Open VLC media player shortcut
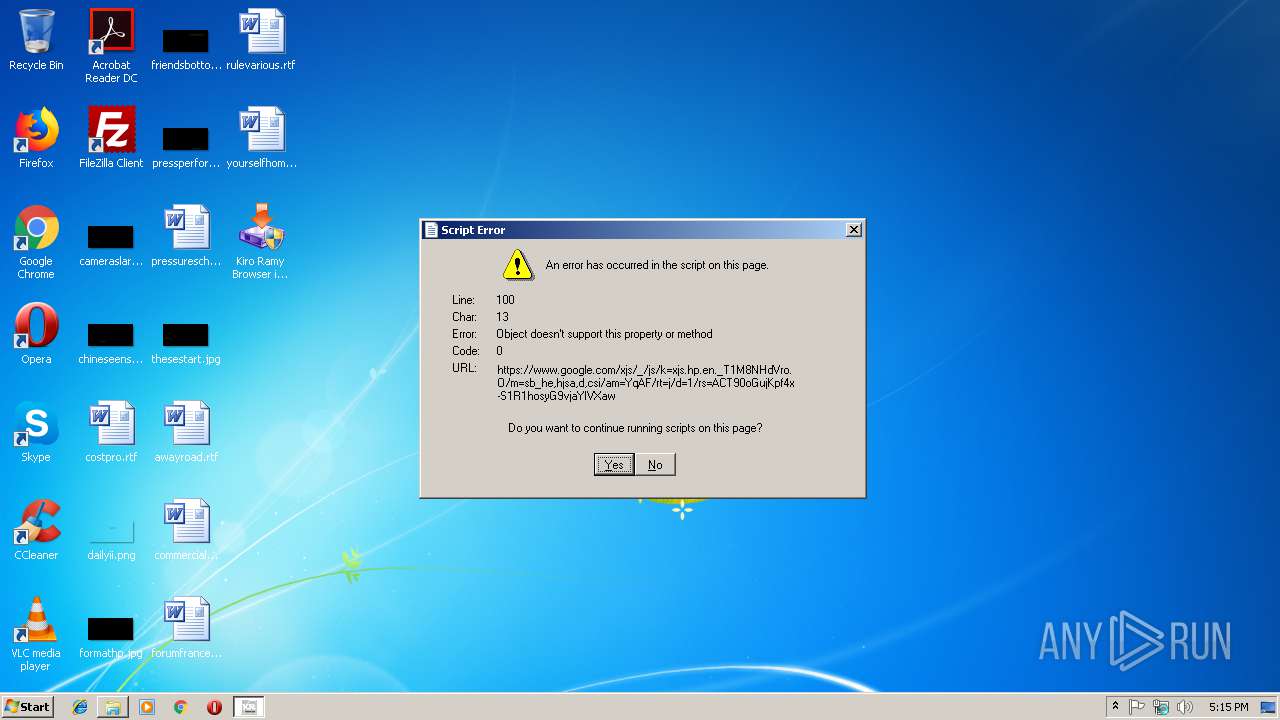This screenshot has height=720, width=1280. [36, 635]
